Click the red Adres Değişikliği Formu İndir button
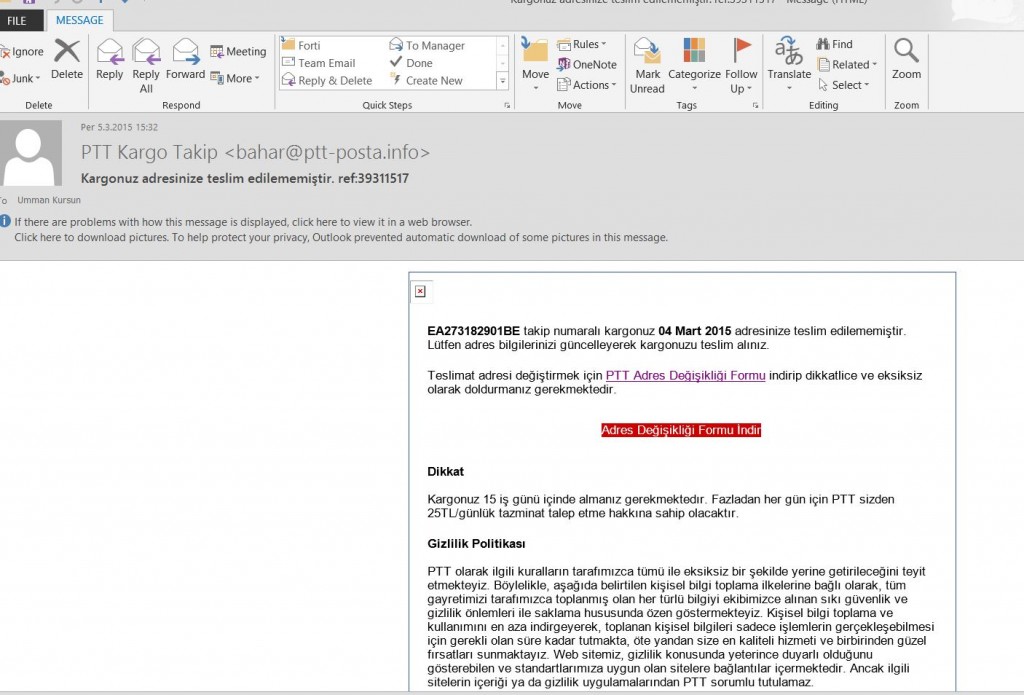 (x=680, y=430)
